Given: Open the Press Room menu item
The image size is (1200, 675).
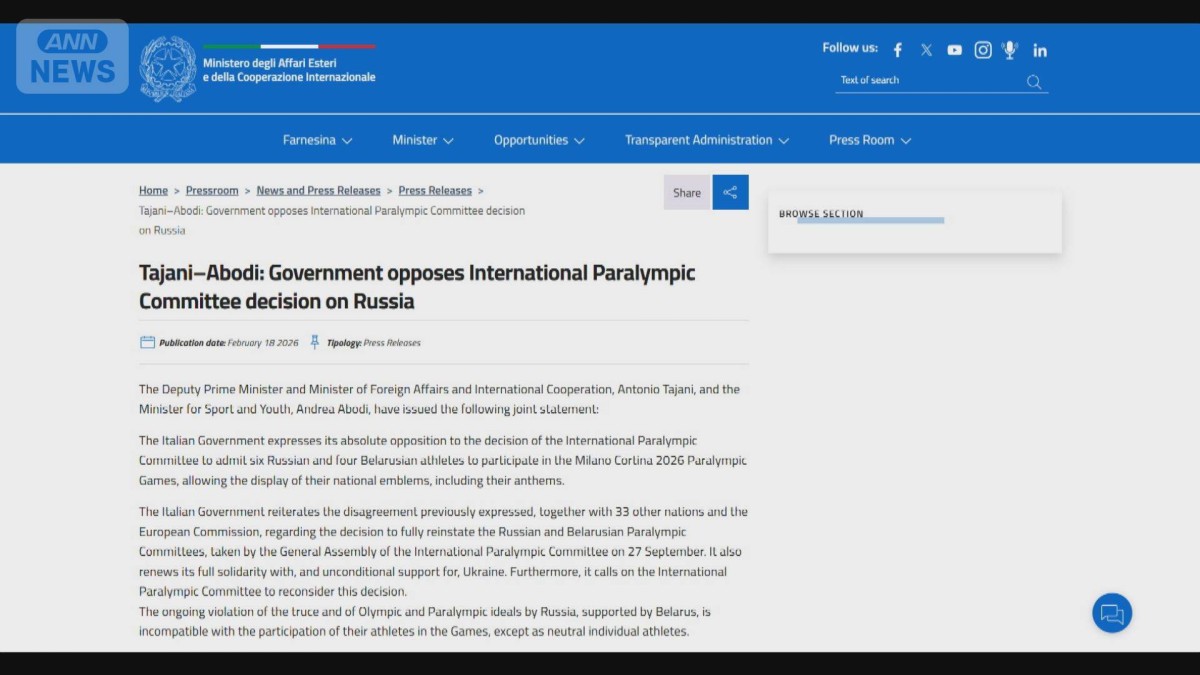Looking at the screenshot, I should point(869,140).
